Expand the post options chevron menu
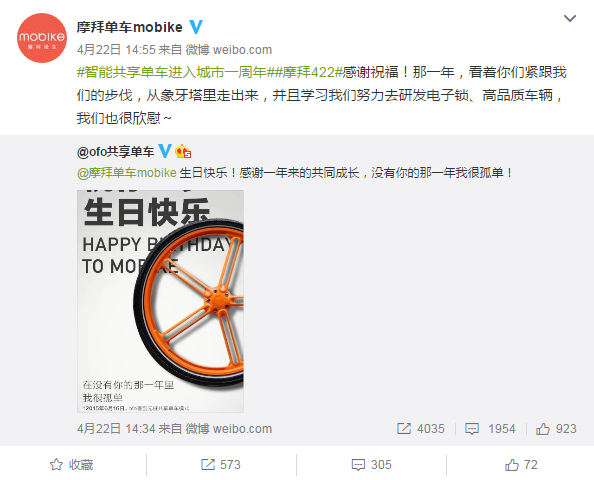Screen dimensions: 594x480 click(570, 18)
